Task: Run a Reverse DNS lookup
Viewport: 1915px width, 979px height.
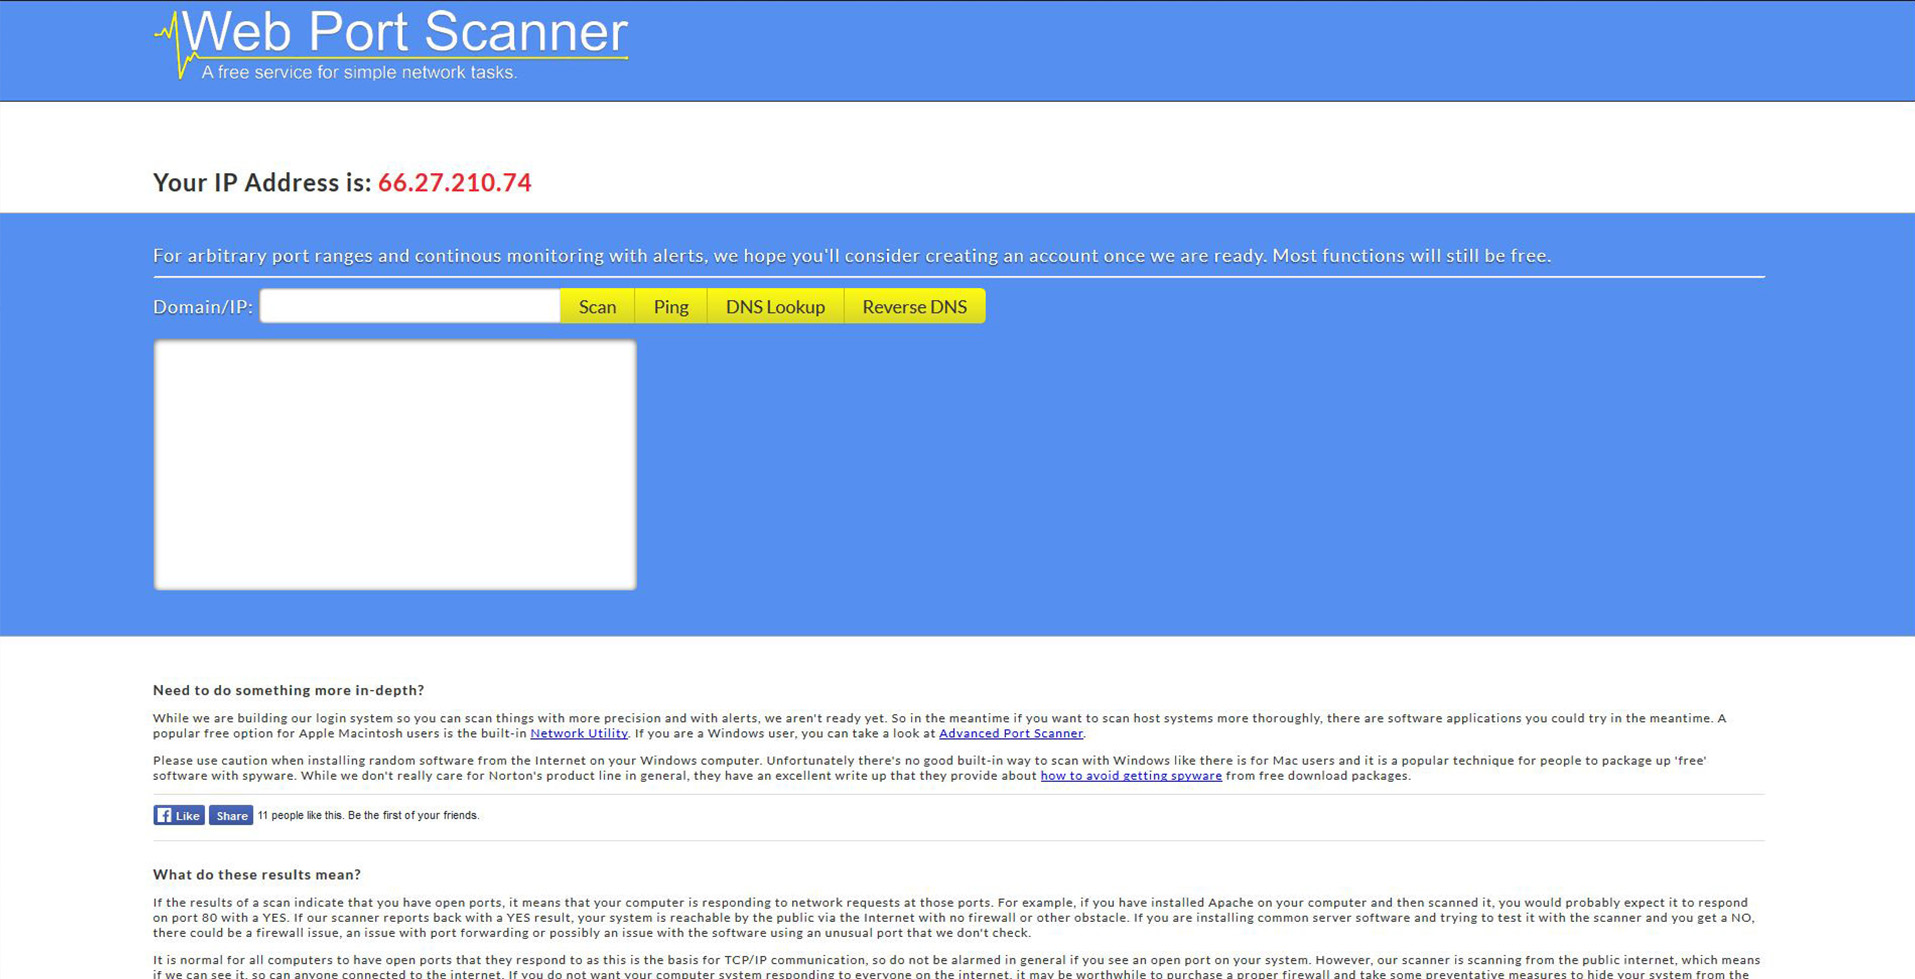Action: (x=914, y=306)
